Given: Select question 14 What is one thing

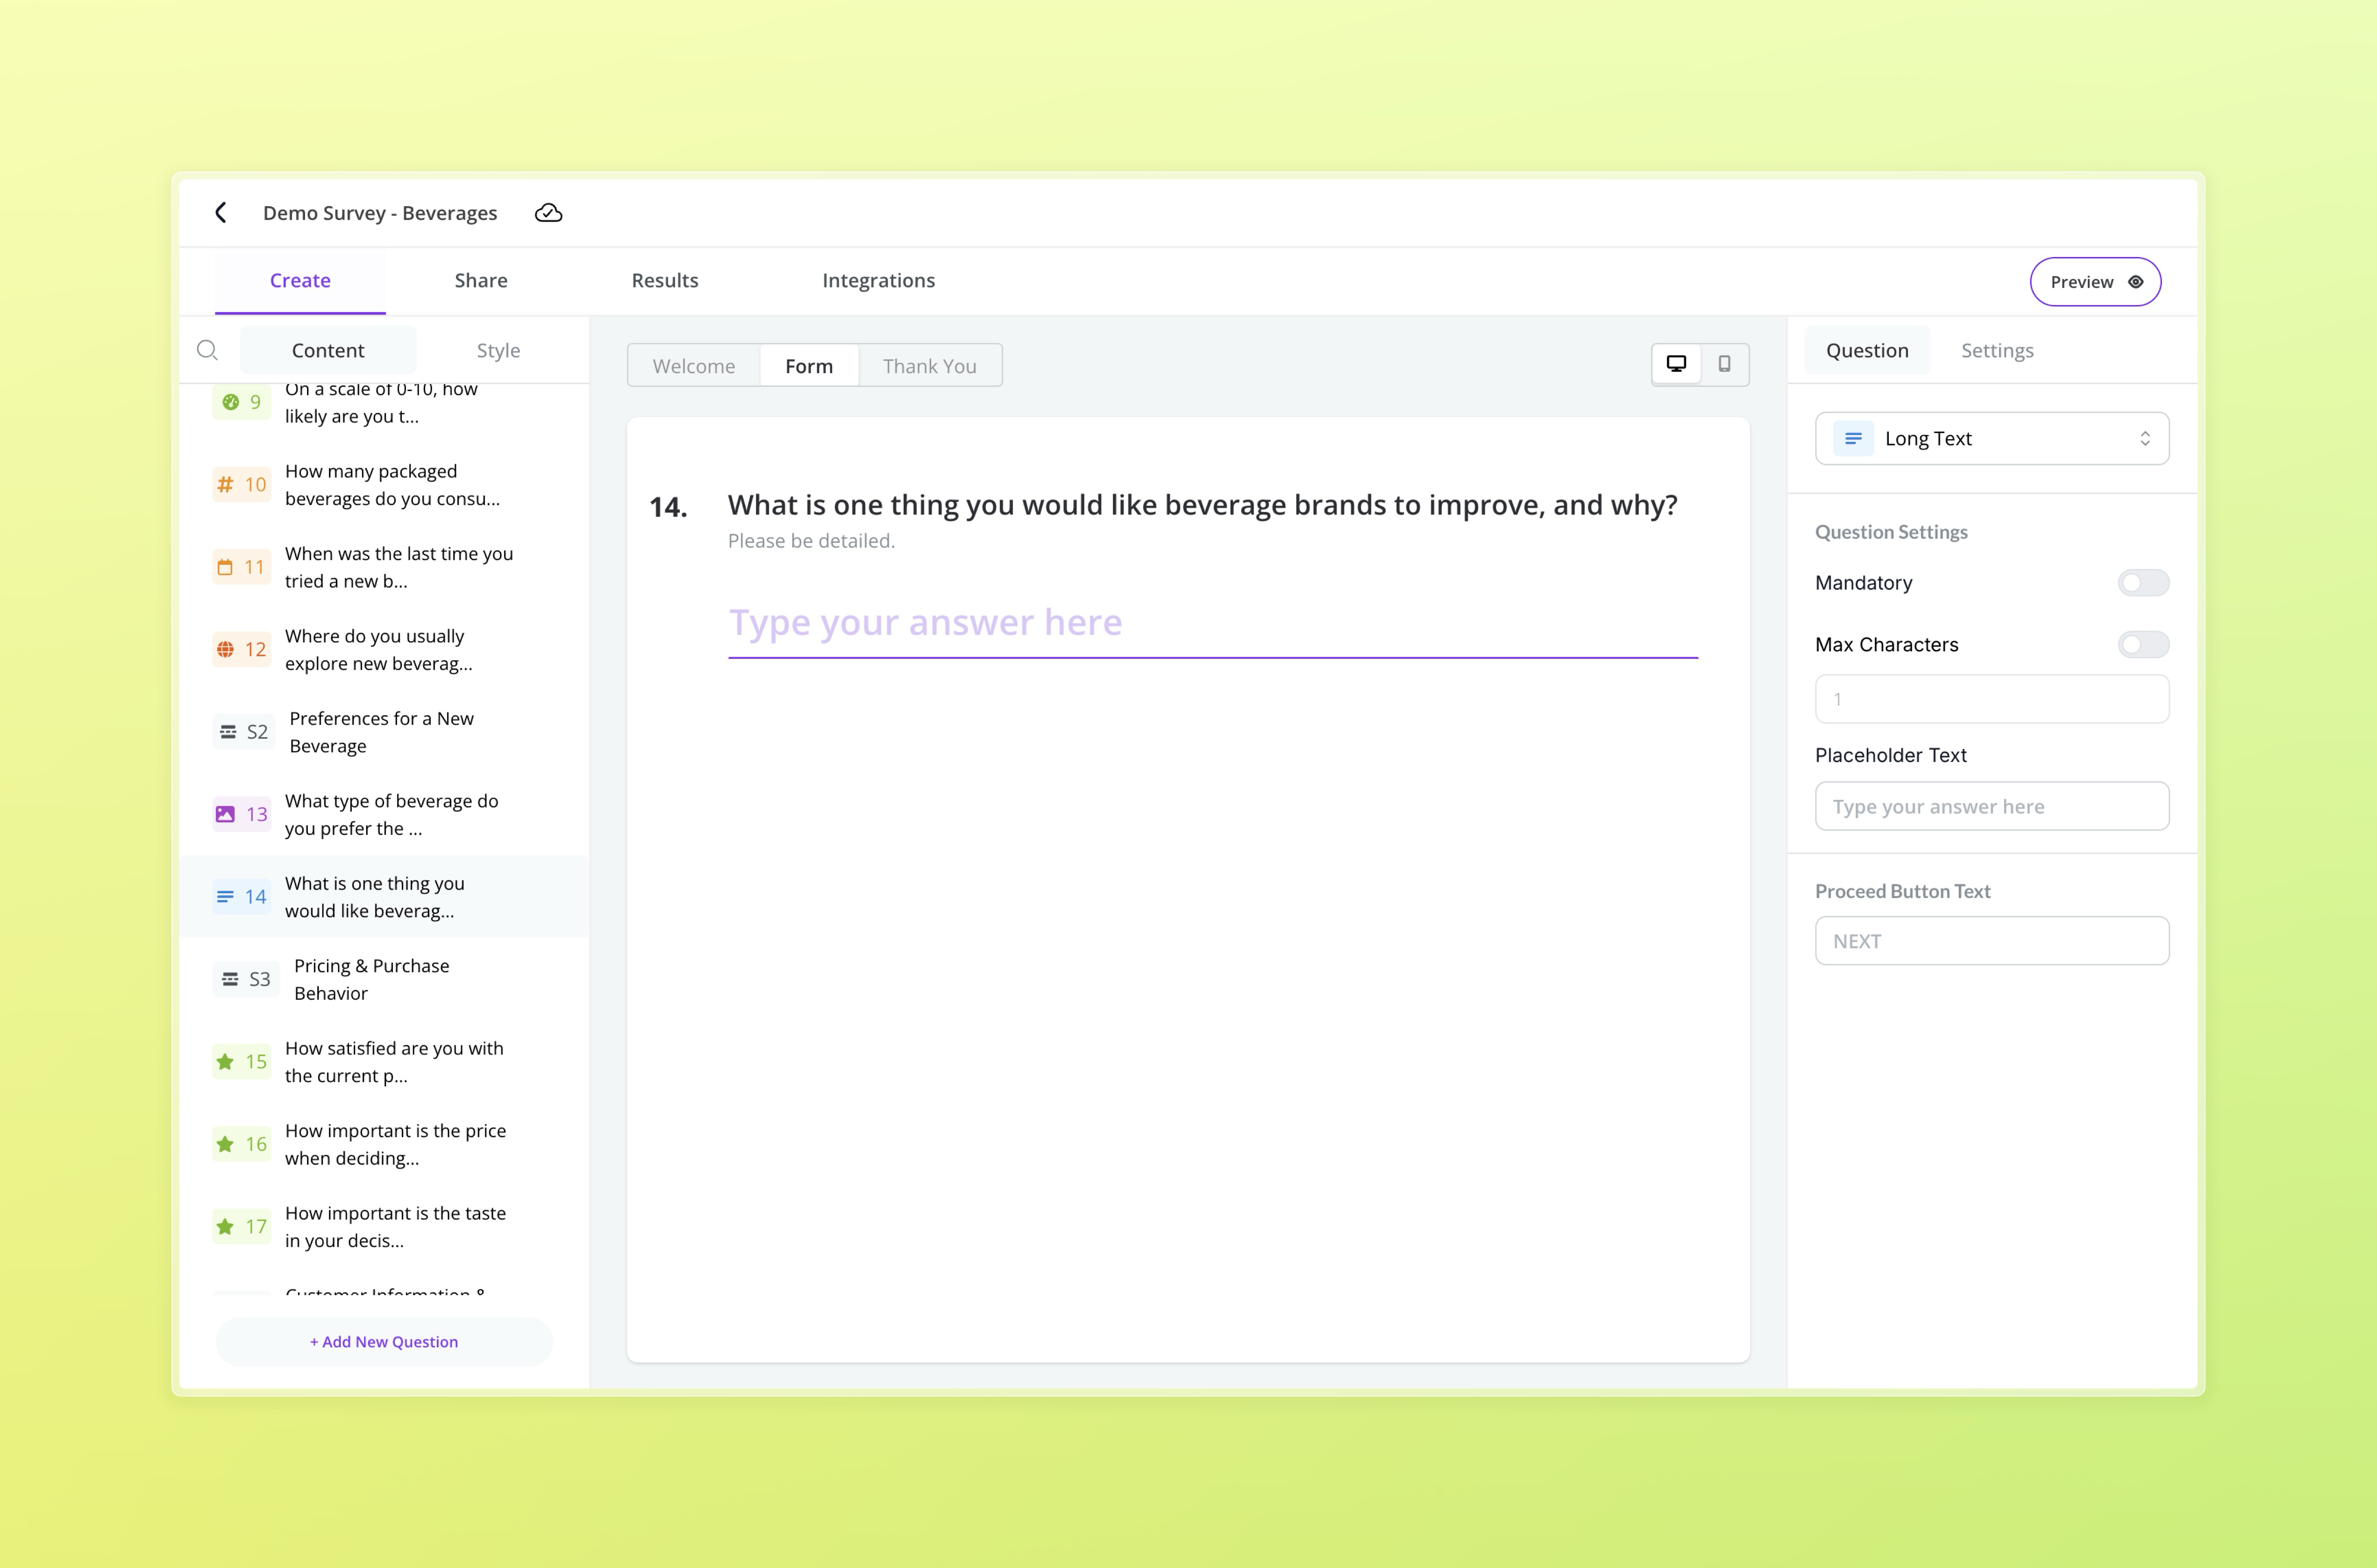Looking at the screenshot, I should tap(384, 897).
